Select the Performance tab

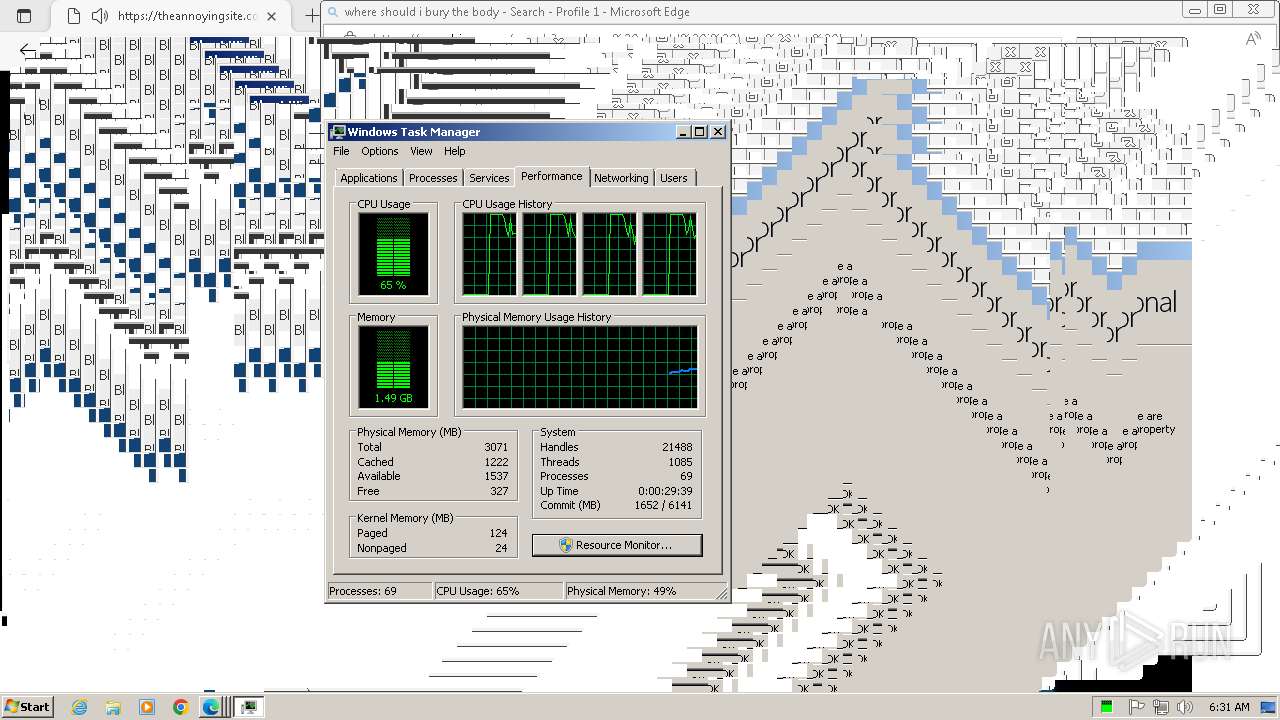pos(551,176)
